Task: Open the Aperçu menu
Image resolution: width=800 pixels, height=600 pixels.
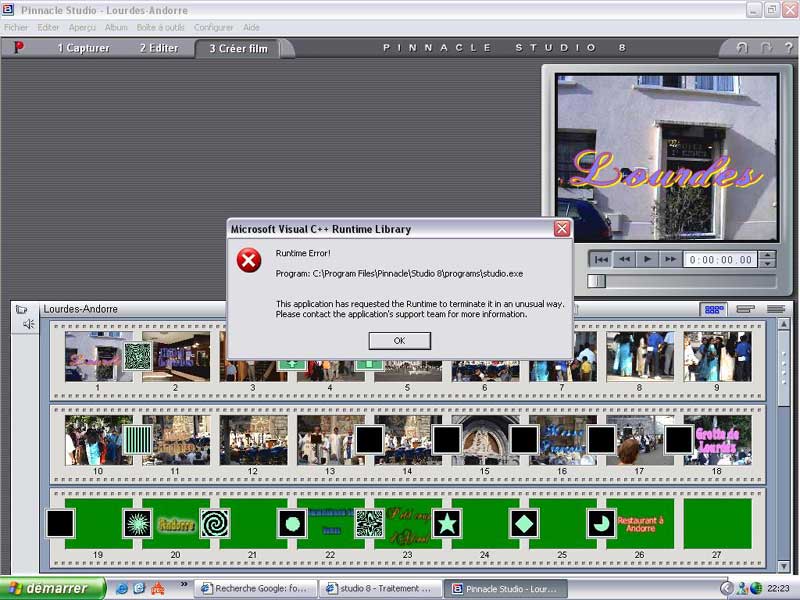Action: tap(82, 28)
